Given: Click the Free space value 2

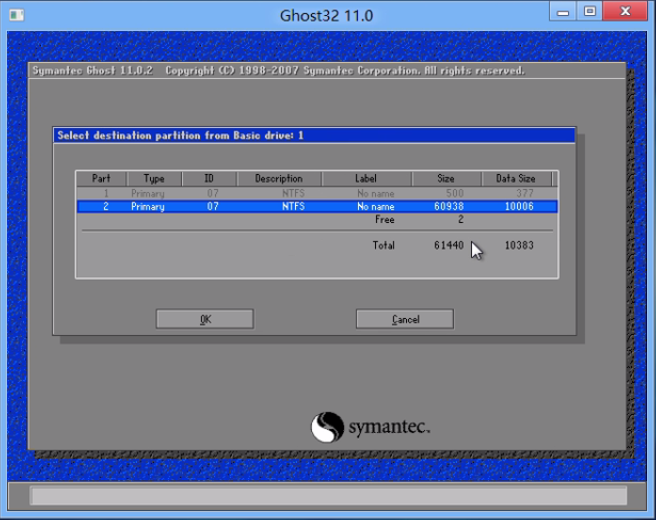Looking at the screenshot, I should click(461, 219).
